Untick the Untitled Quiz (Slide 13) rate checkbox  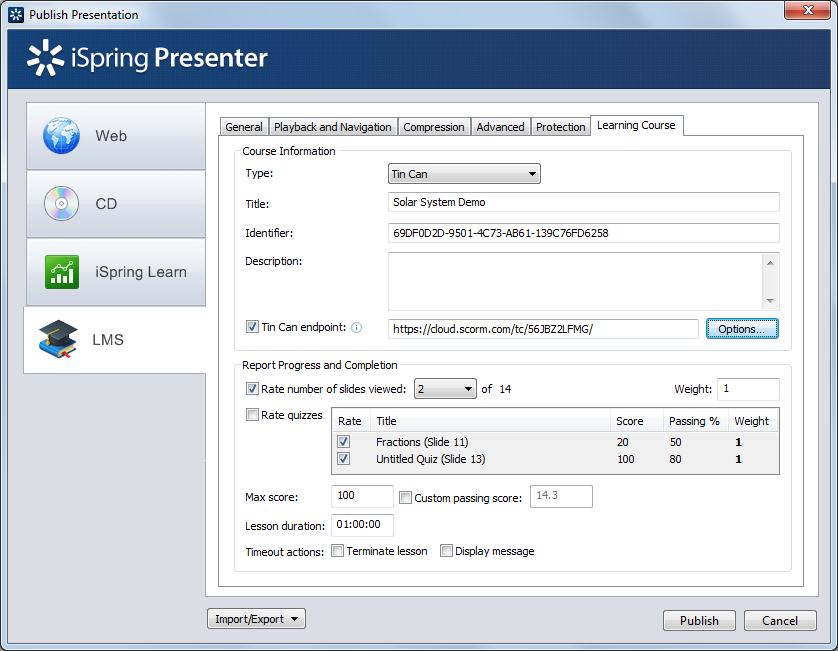point(344,459)
